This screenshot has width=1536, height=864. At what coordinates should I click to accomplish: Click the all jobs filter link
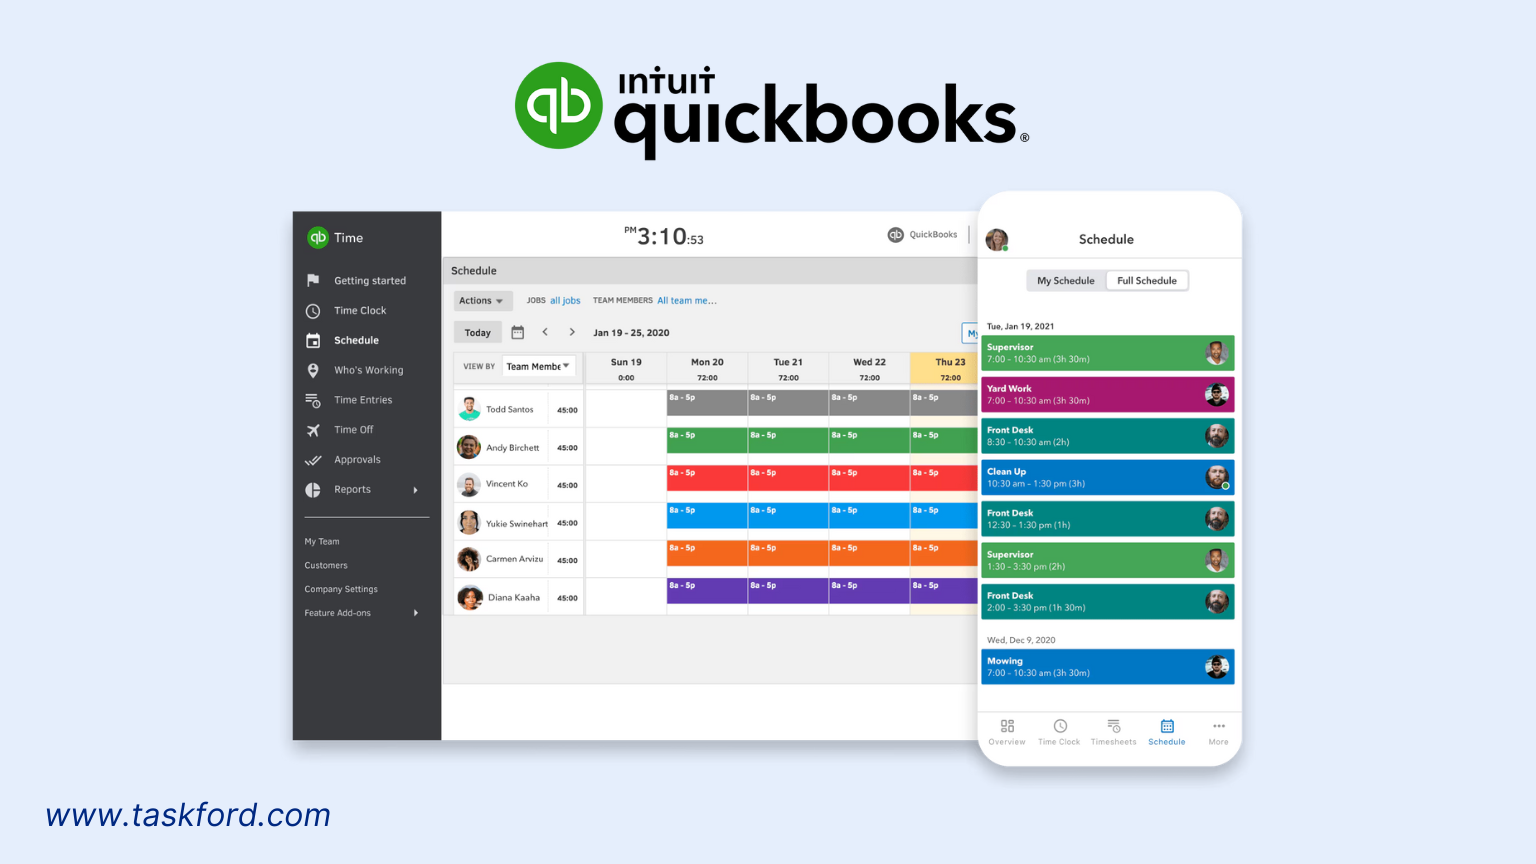(x=565, y=301)
